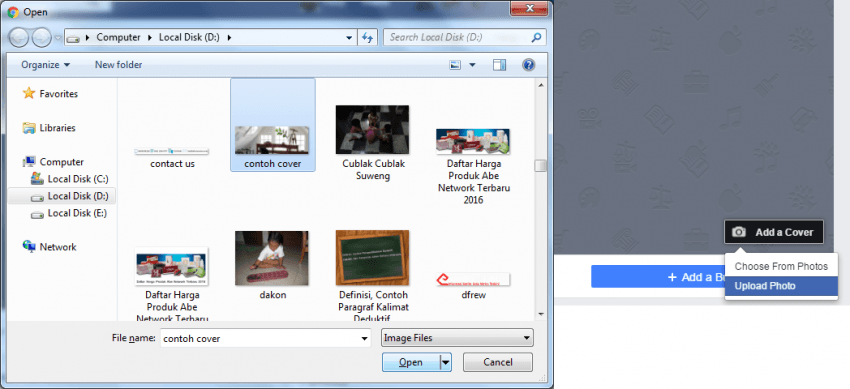
Task: Click the search magnifier icon
Action: click(x=536, y=37)
